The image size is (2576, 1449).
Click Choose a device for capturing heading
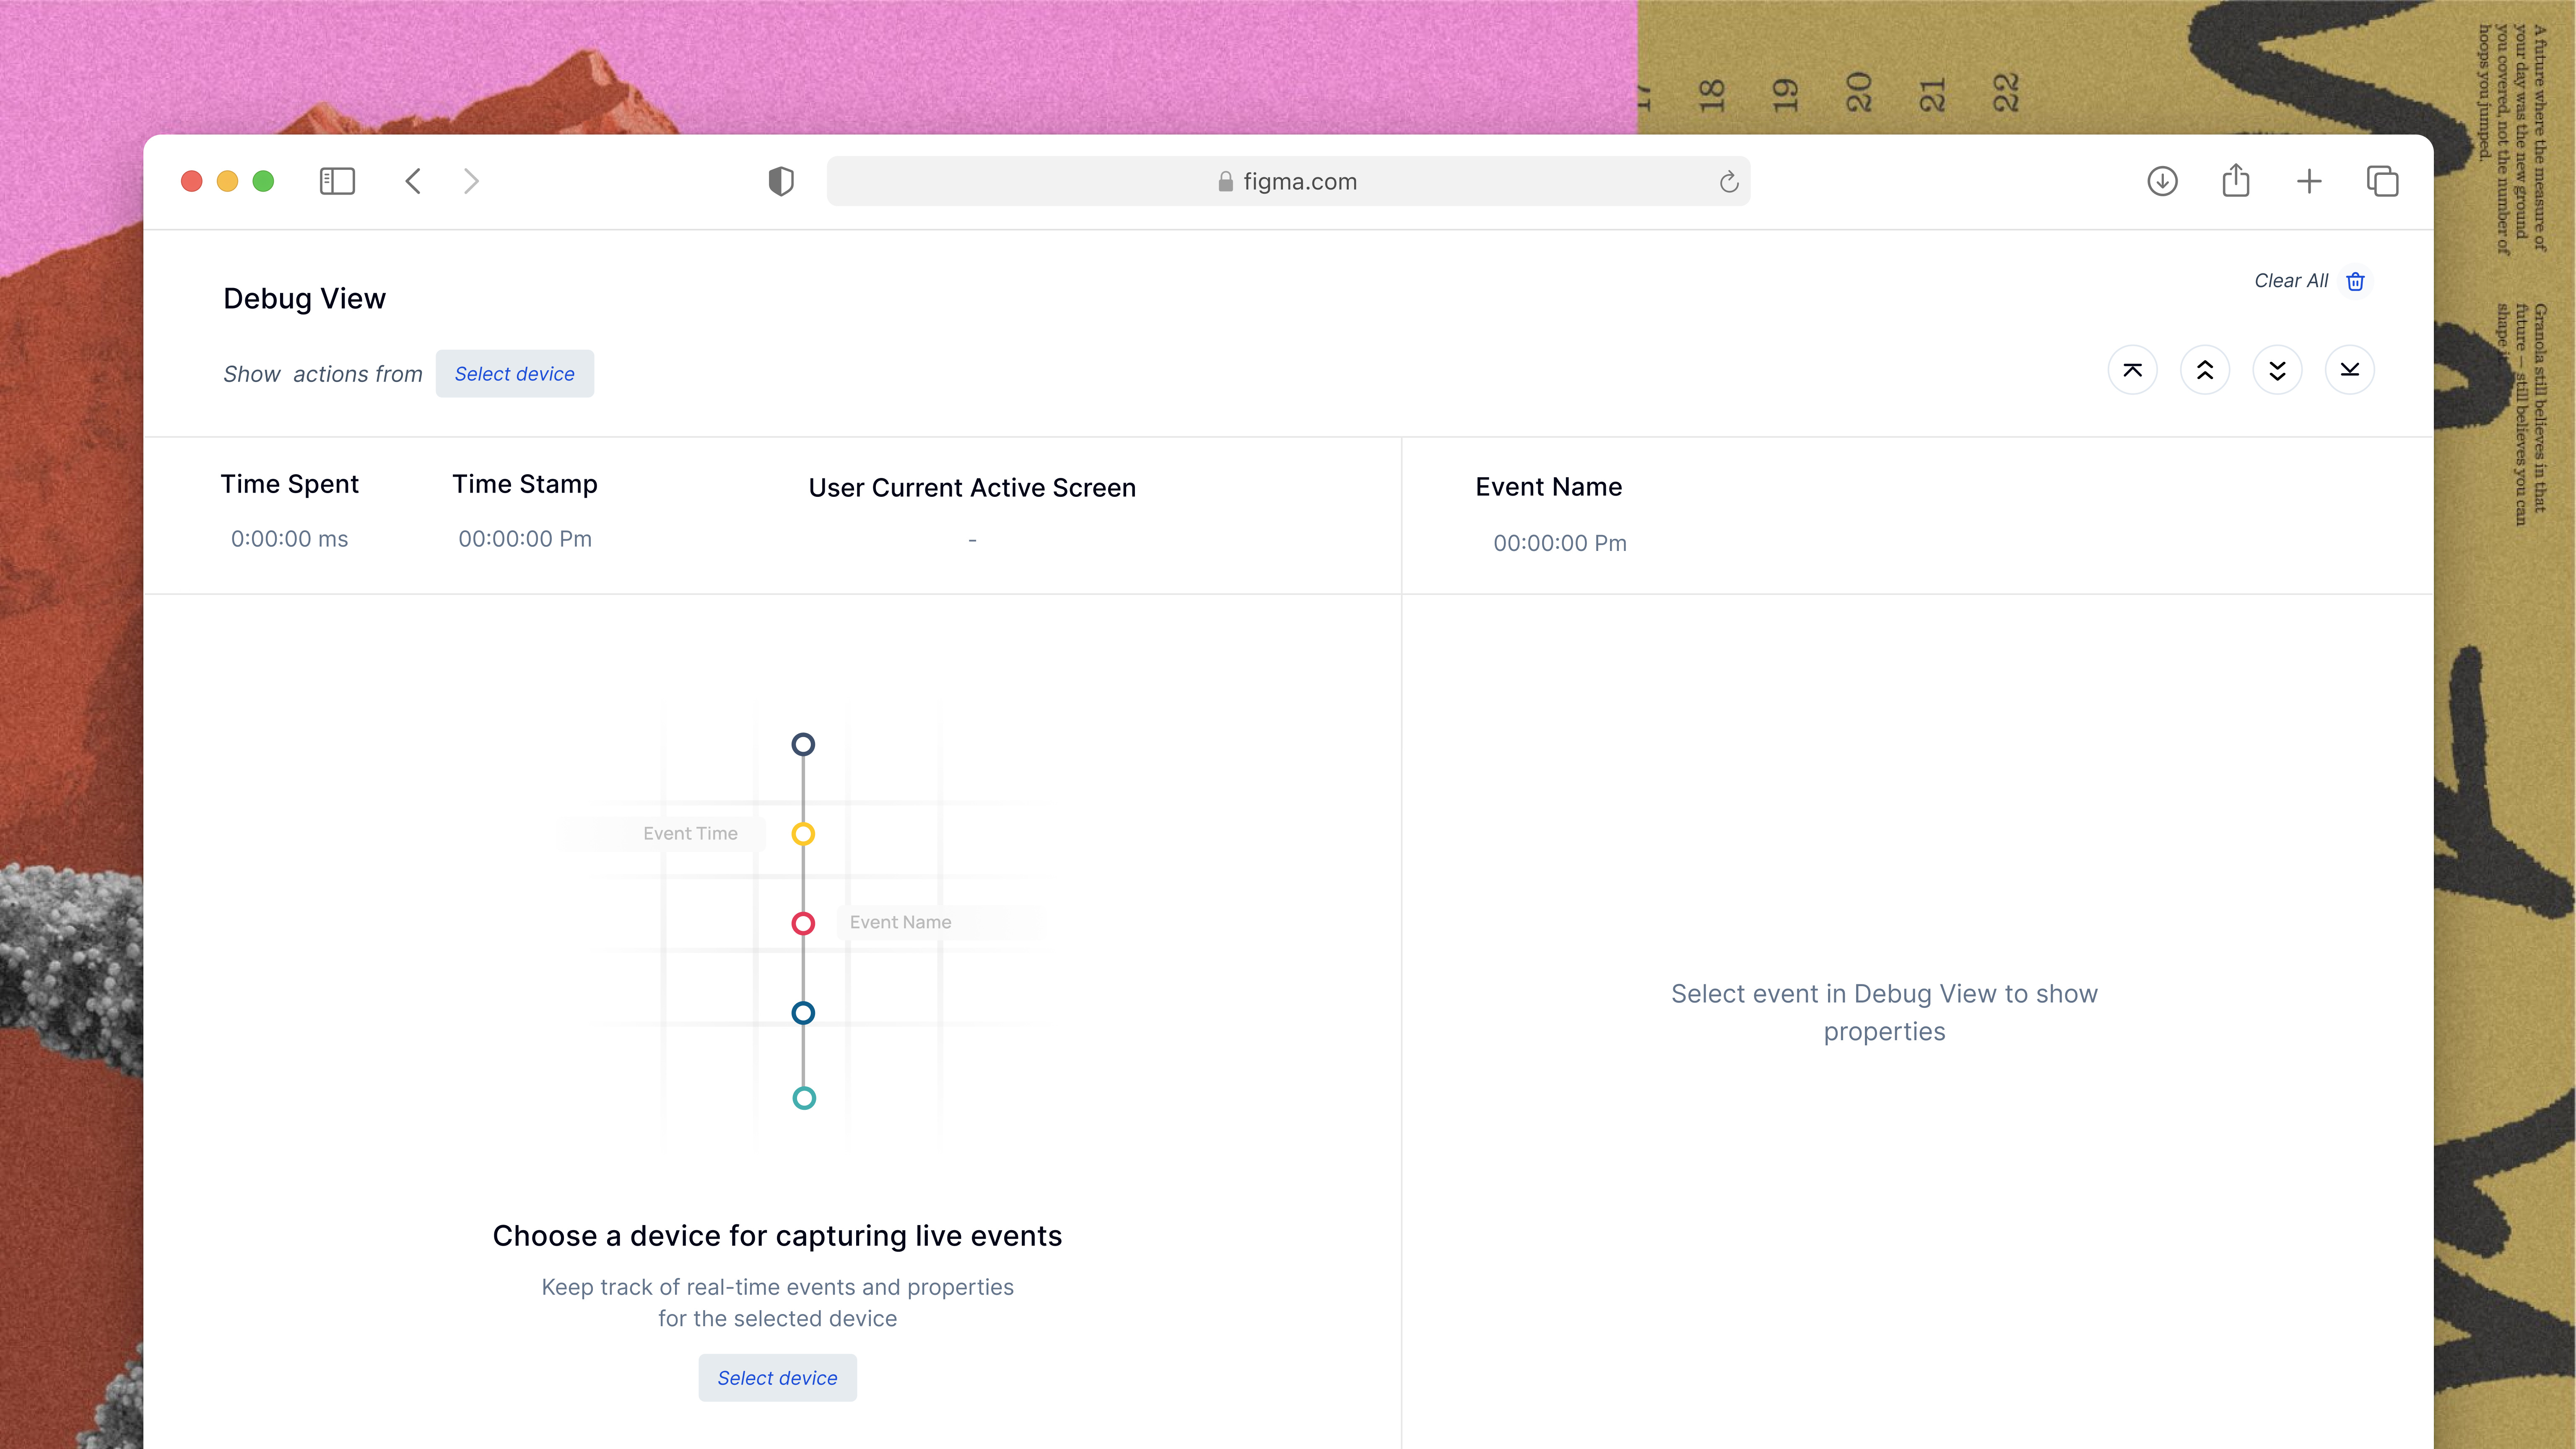tap(777, 1236)
